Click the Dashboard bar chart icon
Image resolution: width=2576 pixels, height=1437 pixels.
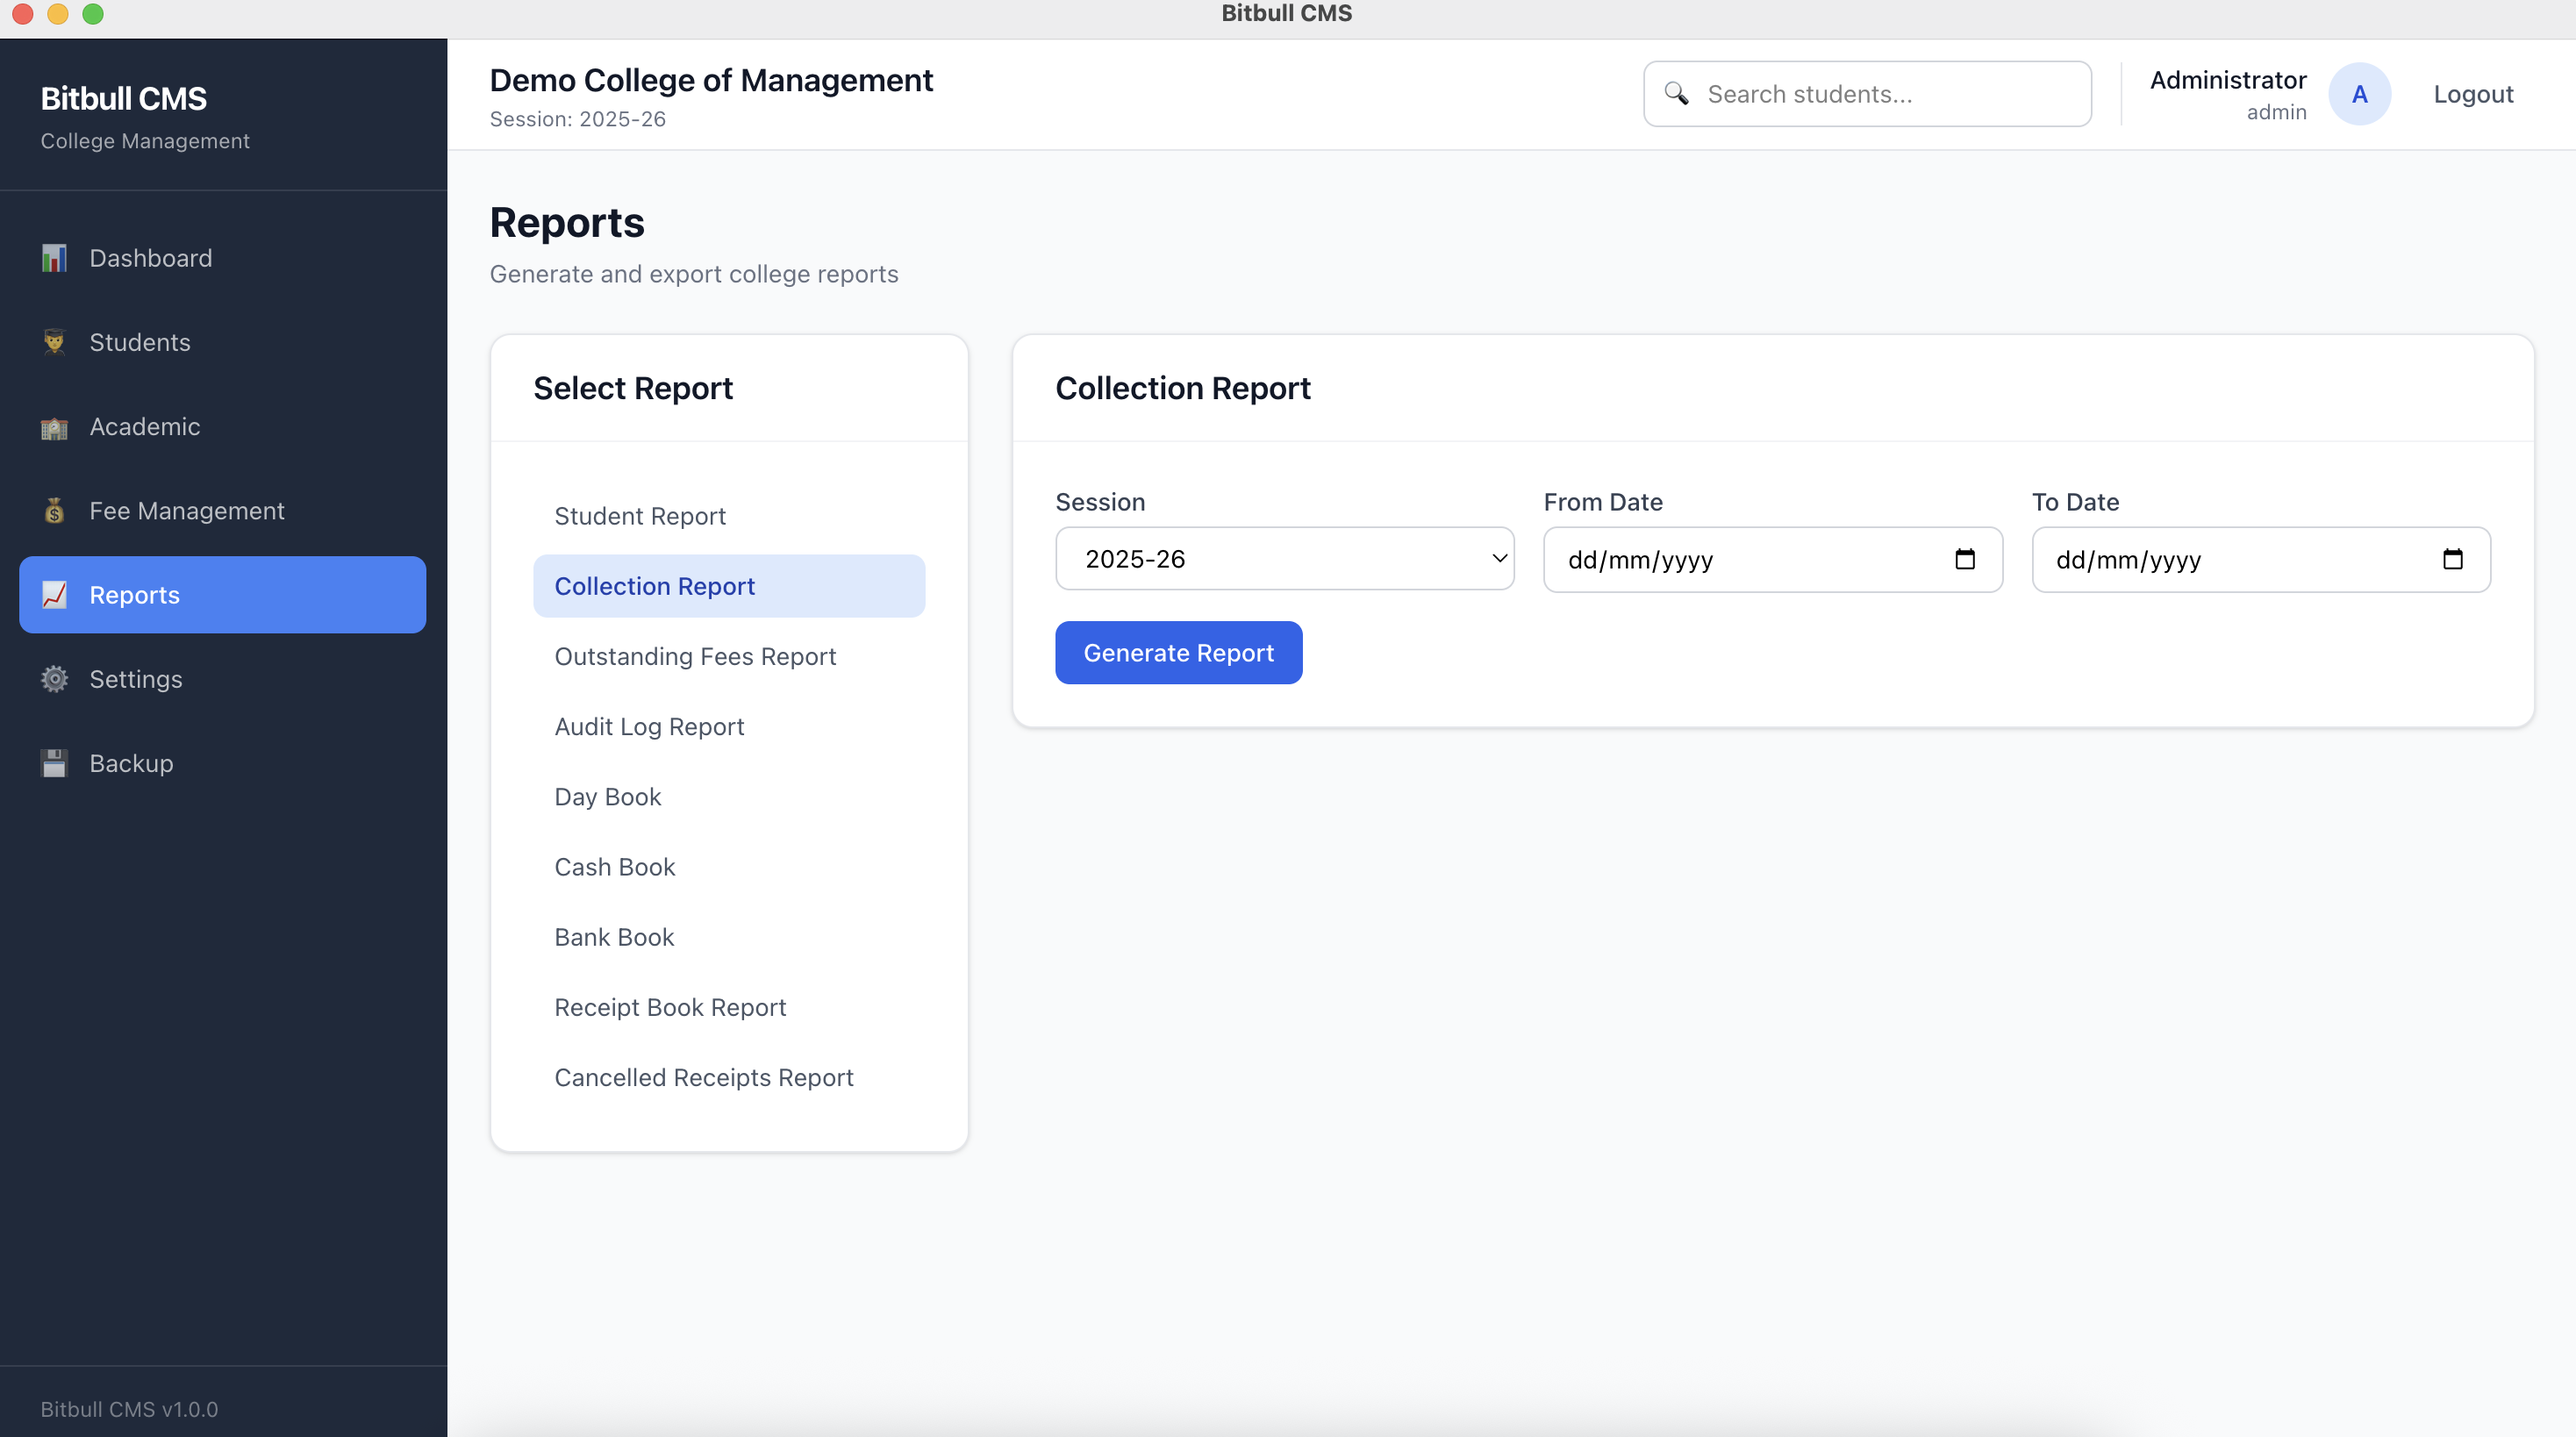[54, 258]
